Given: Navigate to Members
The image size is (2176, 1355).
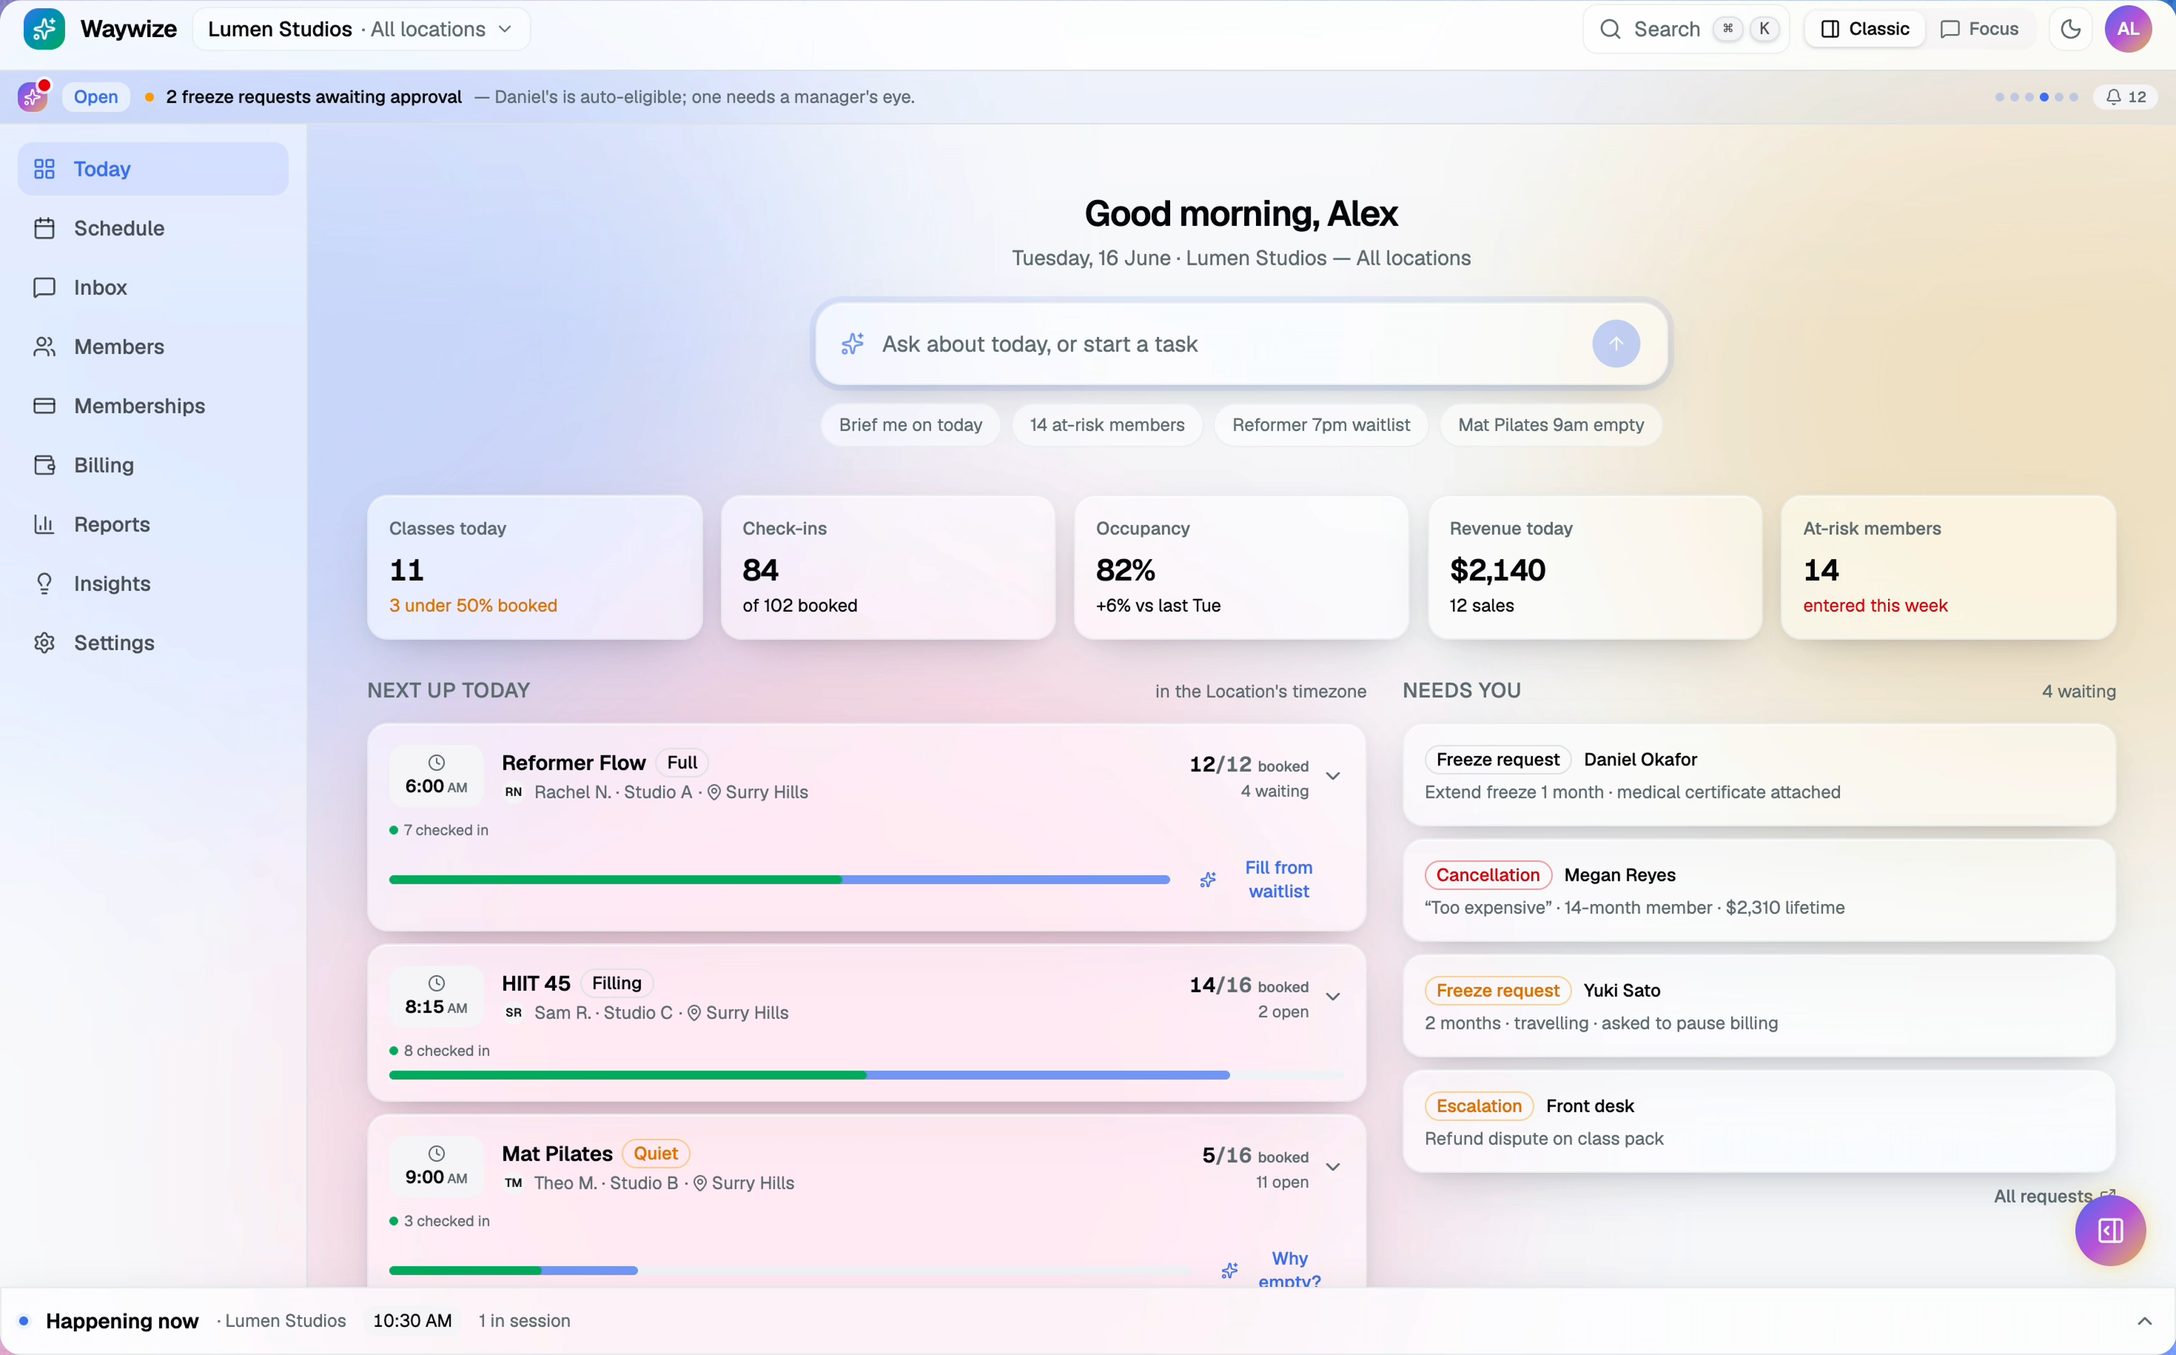Looking at the screenshot, I should point(153,347).
